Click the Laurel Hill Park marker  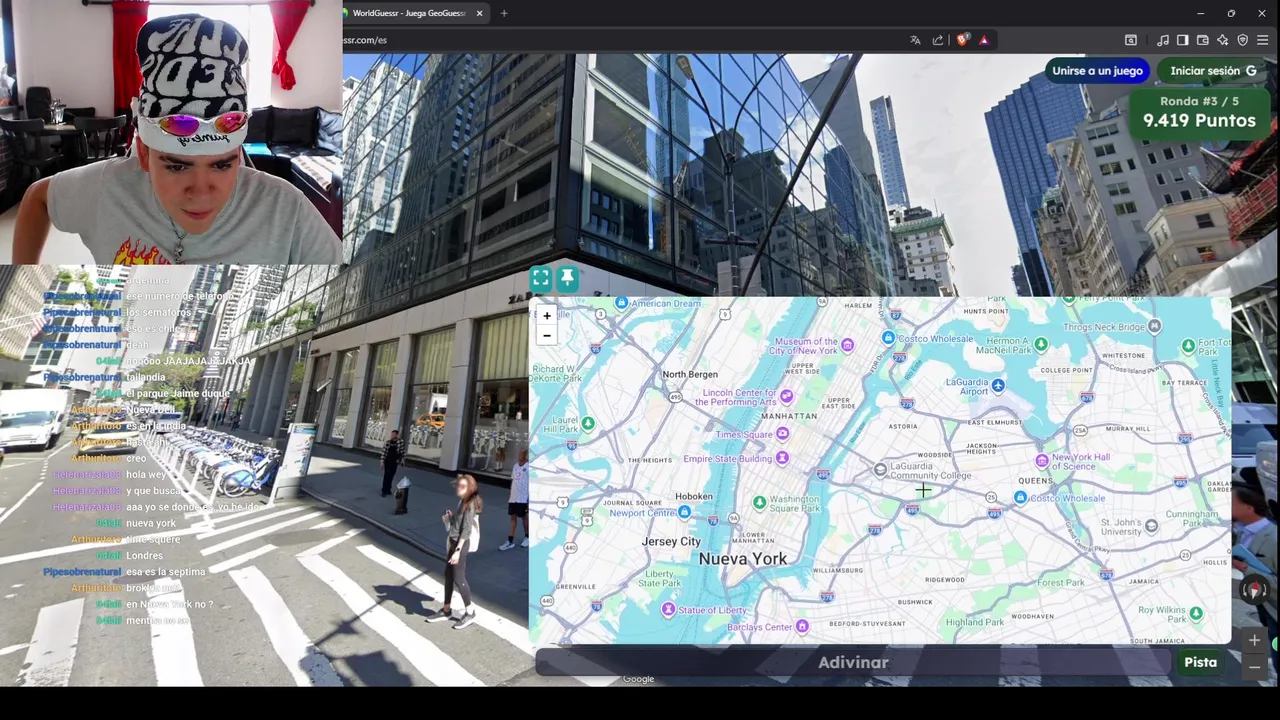(588, 424)
